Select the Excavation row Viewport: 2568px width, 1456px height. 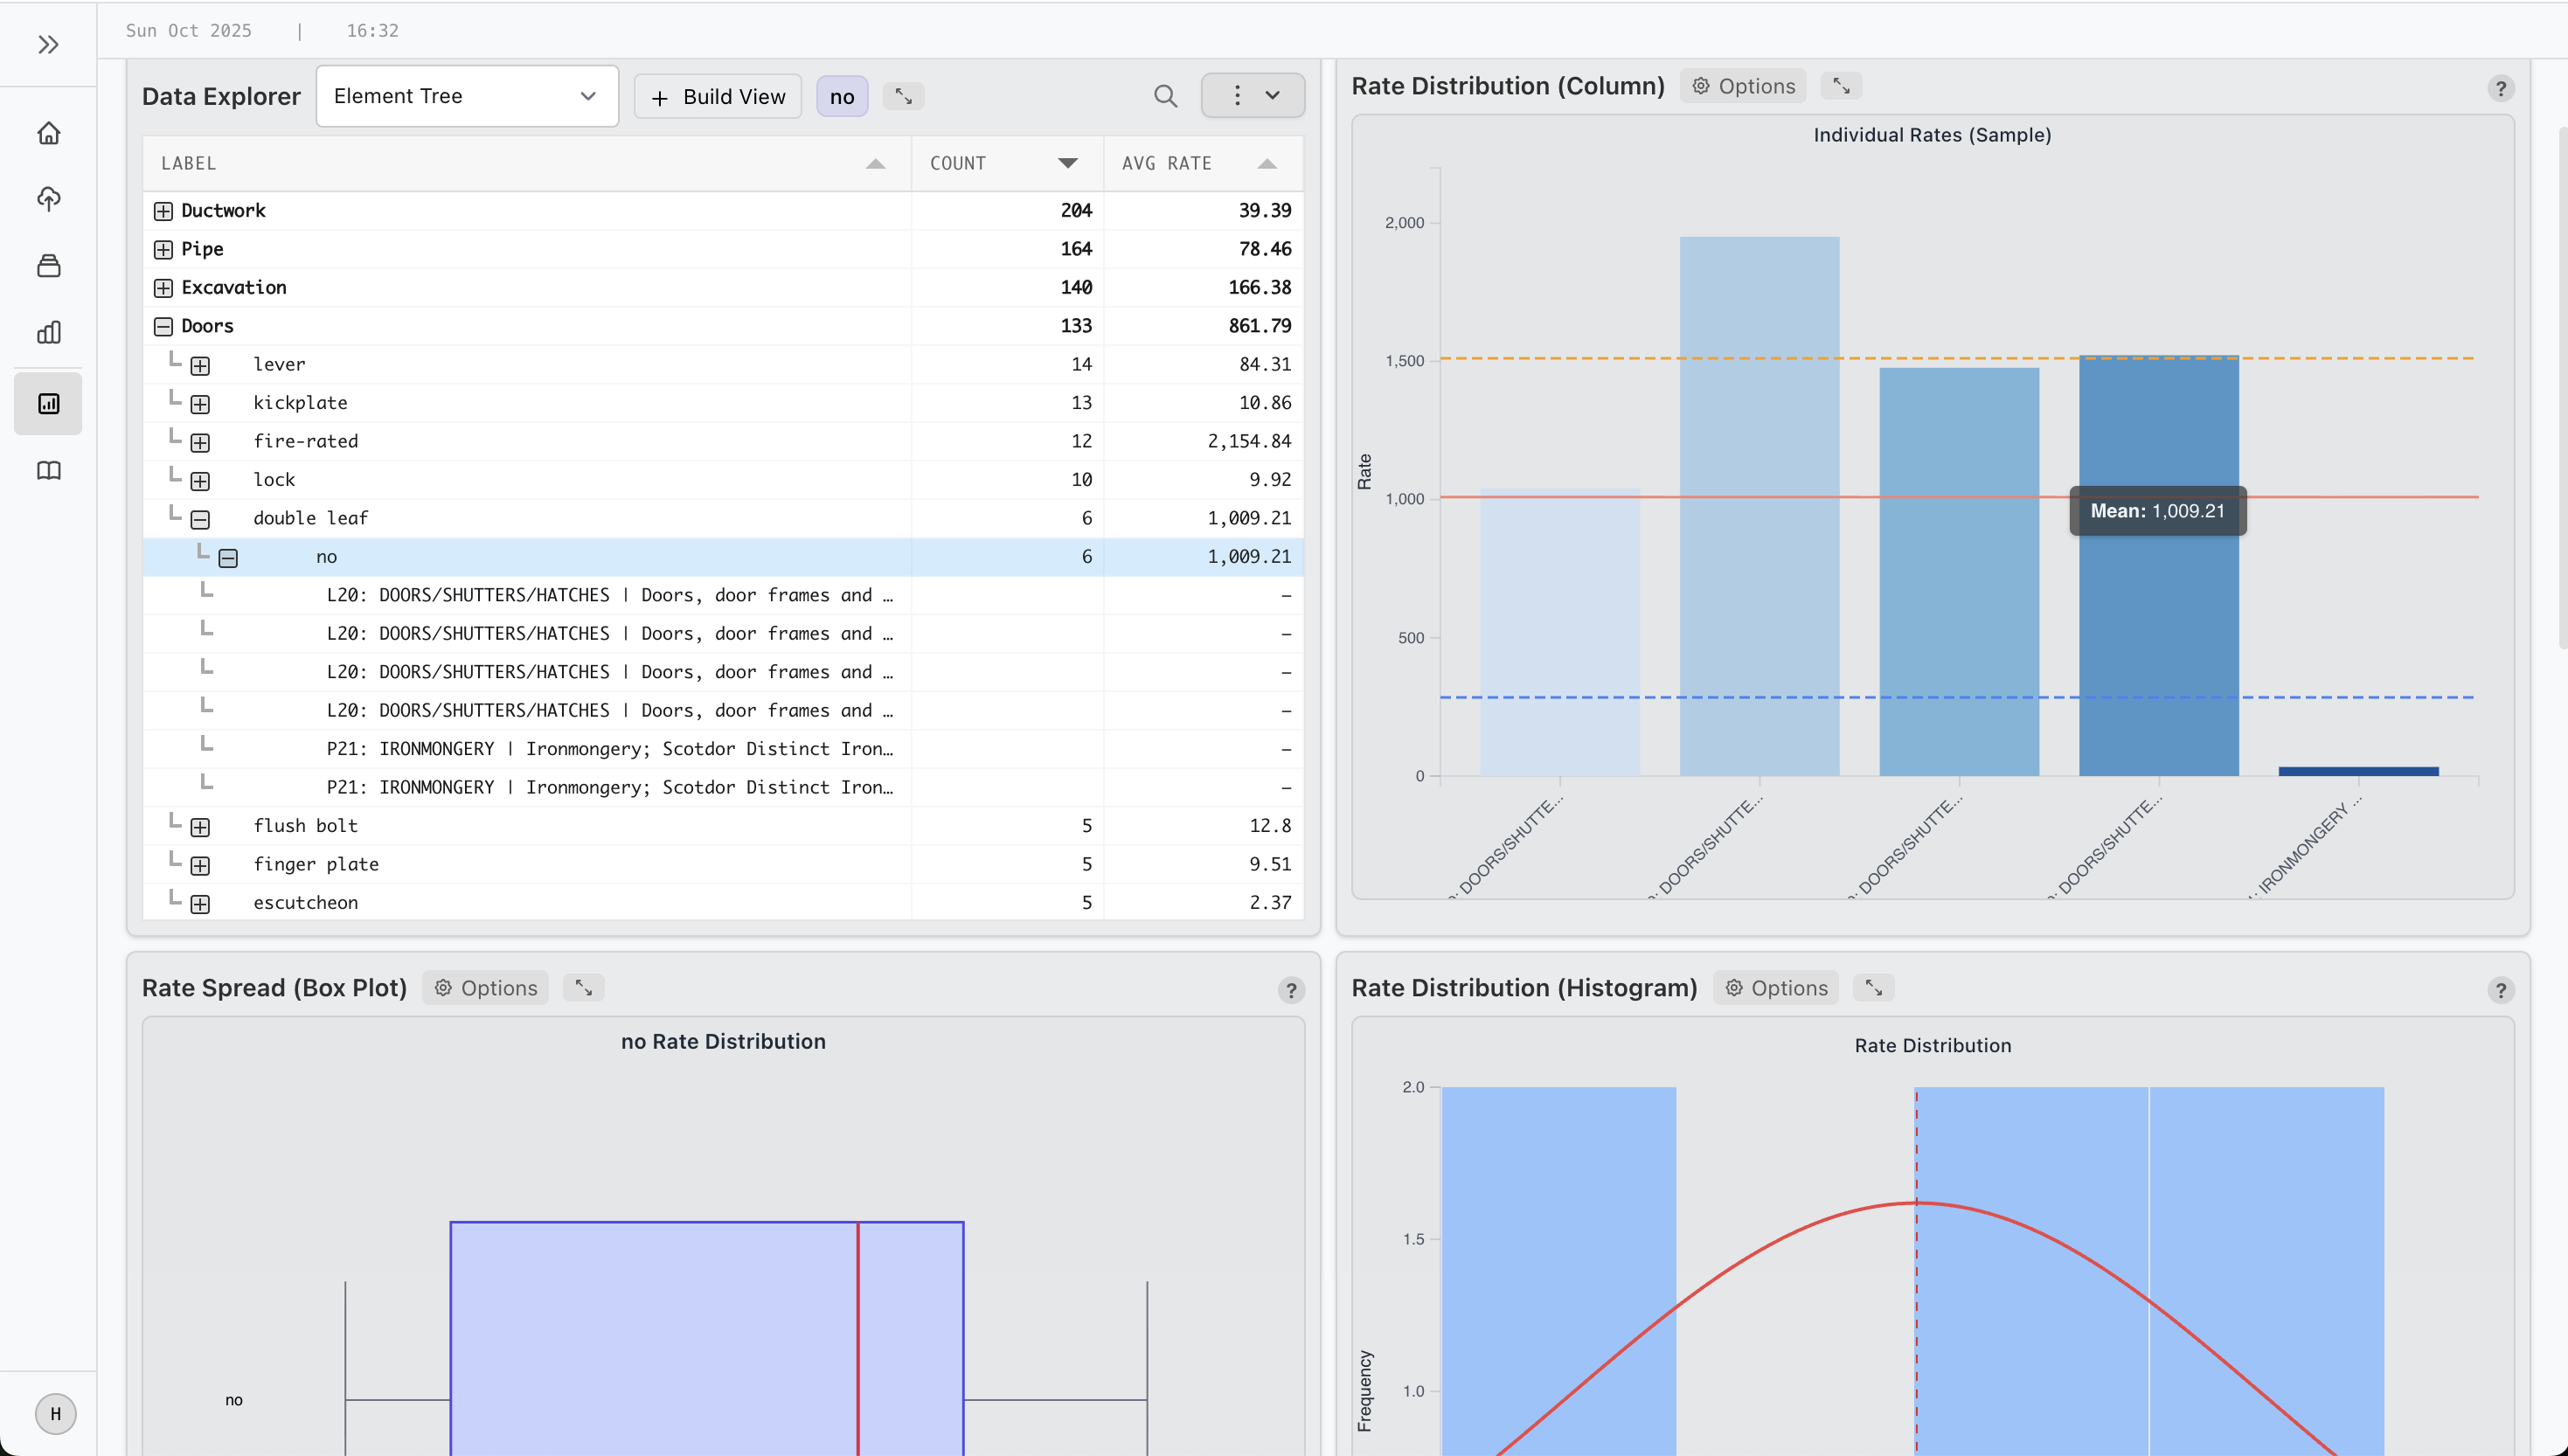(234, 288)
